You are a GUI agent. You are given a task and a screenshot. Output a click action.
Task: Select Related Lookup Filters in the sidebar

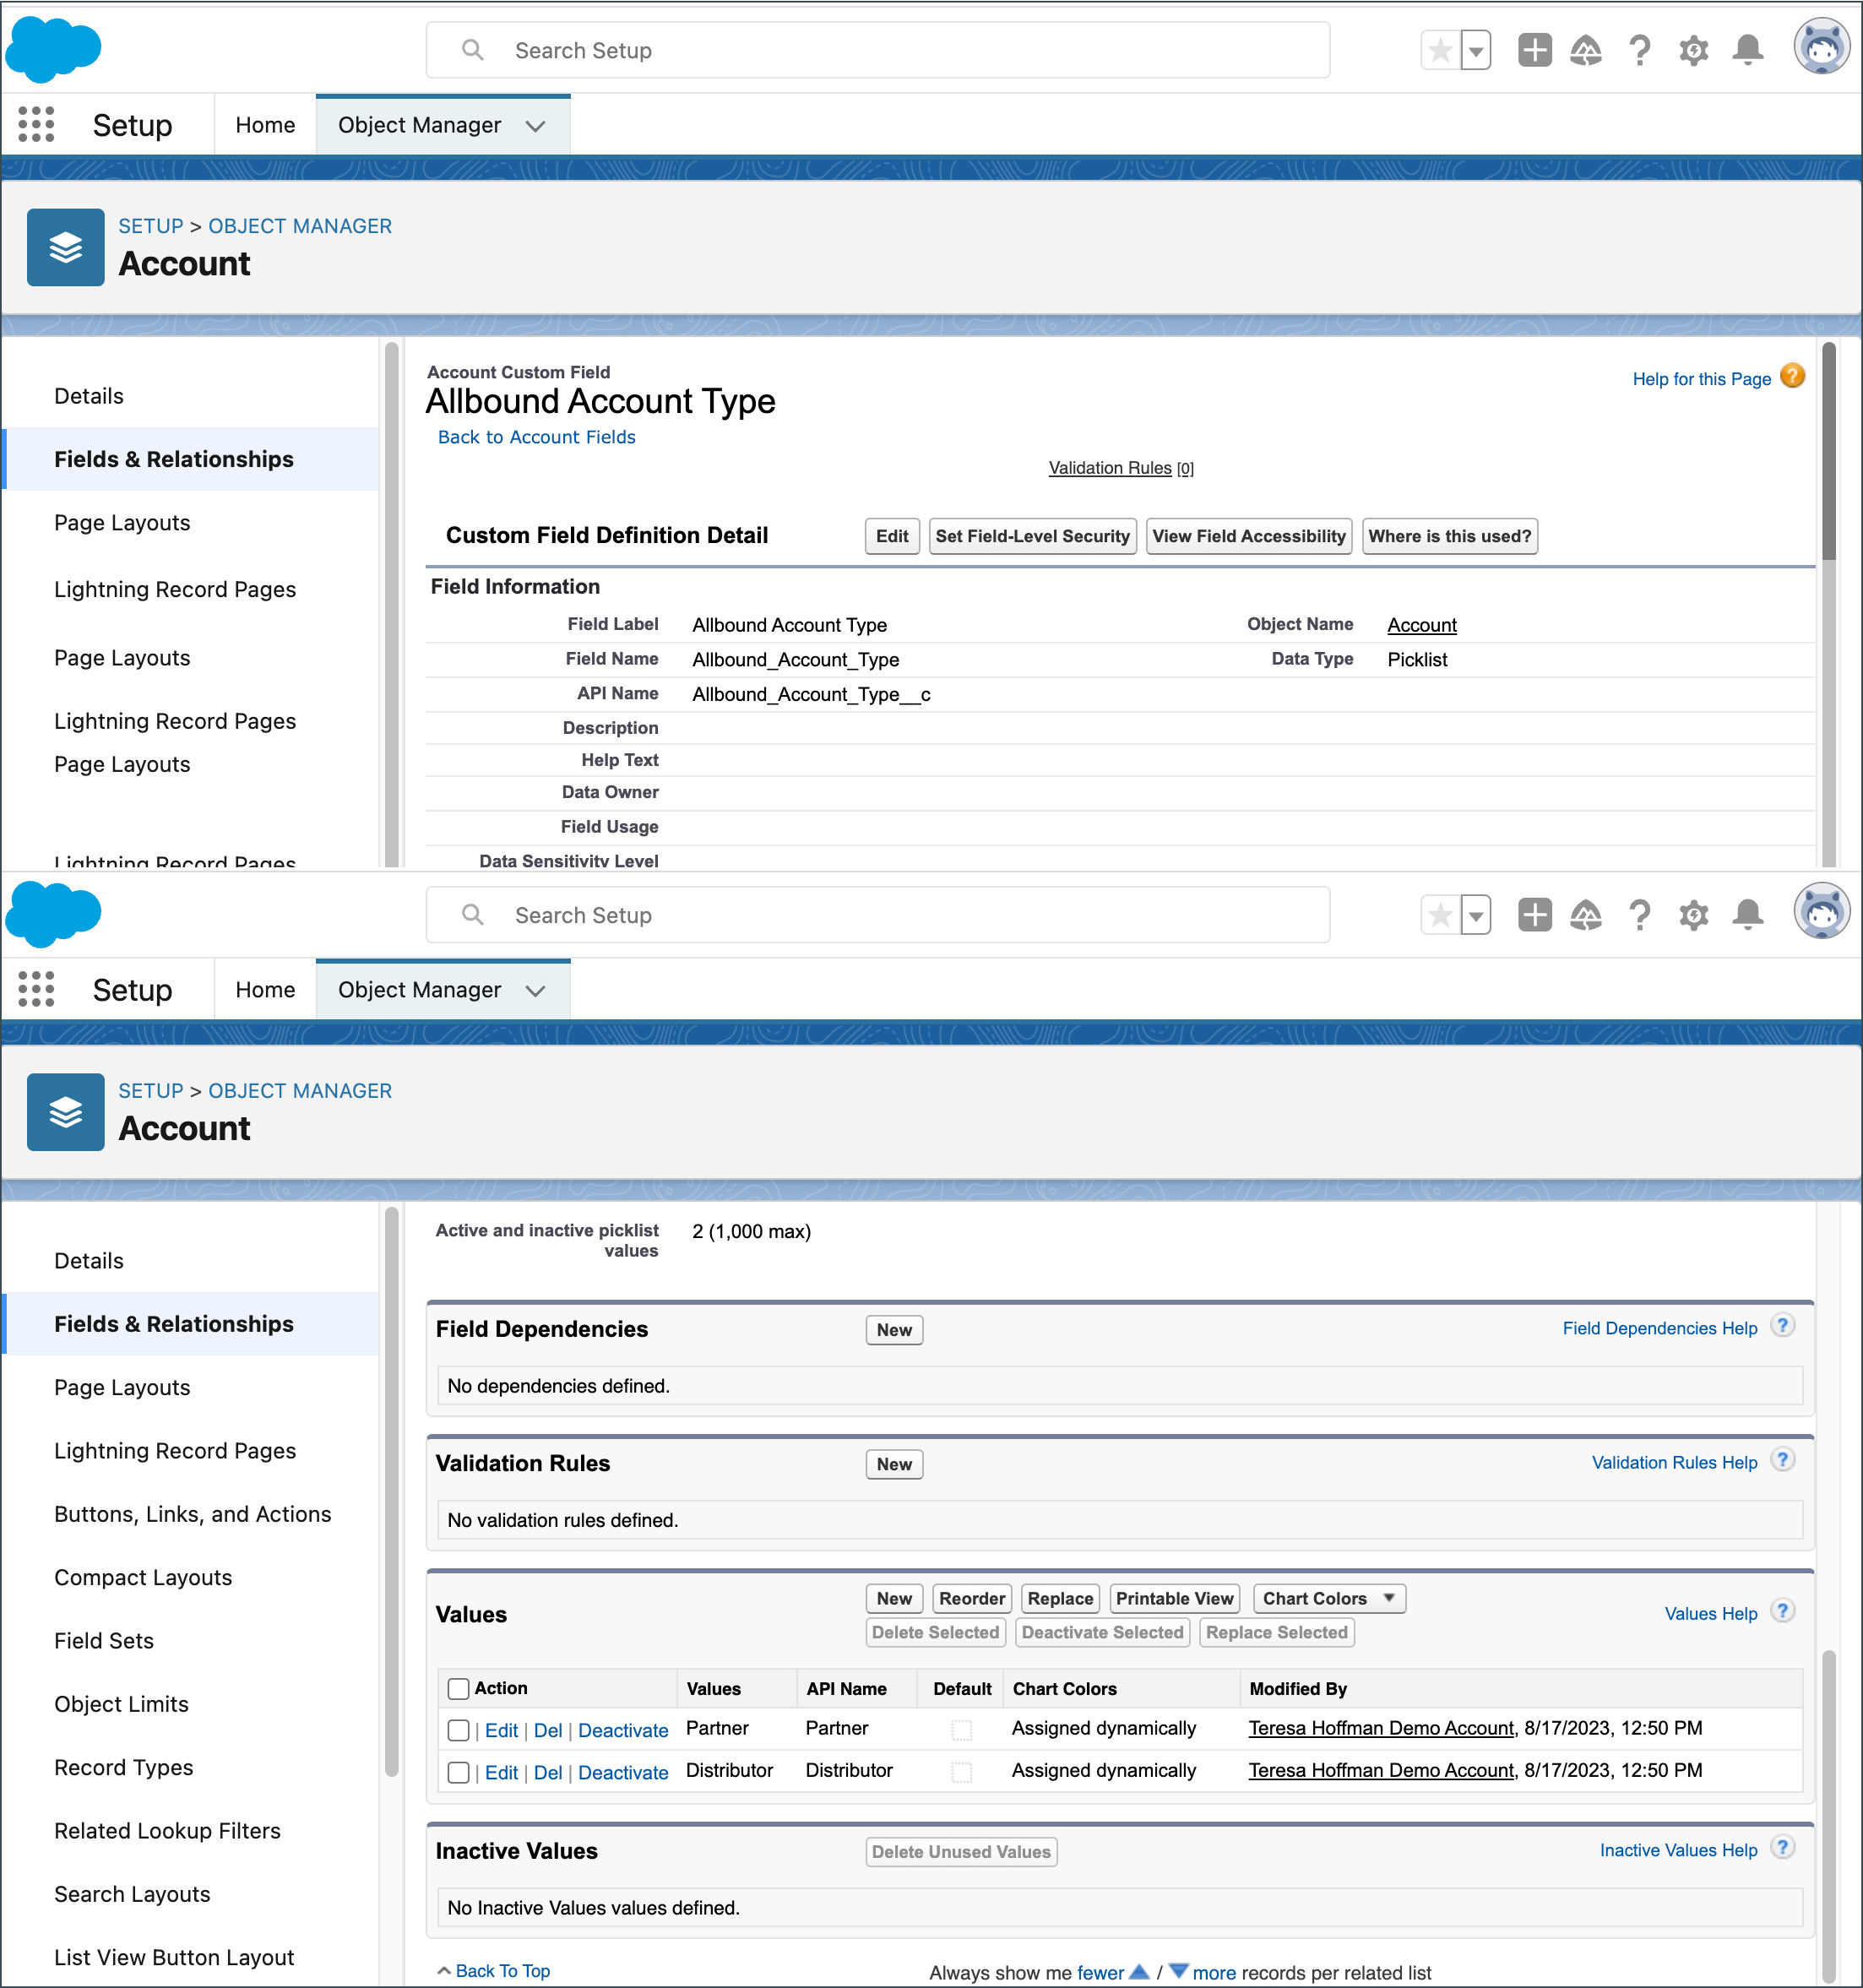(167, 1830)
